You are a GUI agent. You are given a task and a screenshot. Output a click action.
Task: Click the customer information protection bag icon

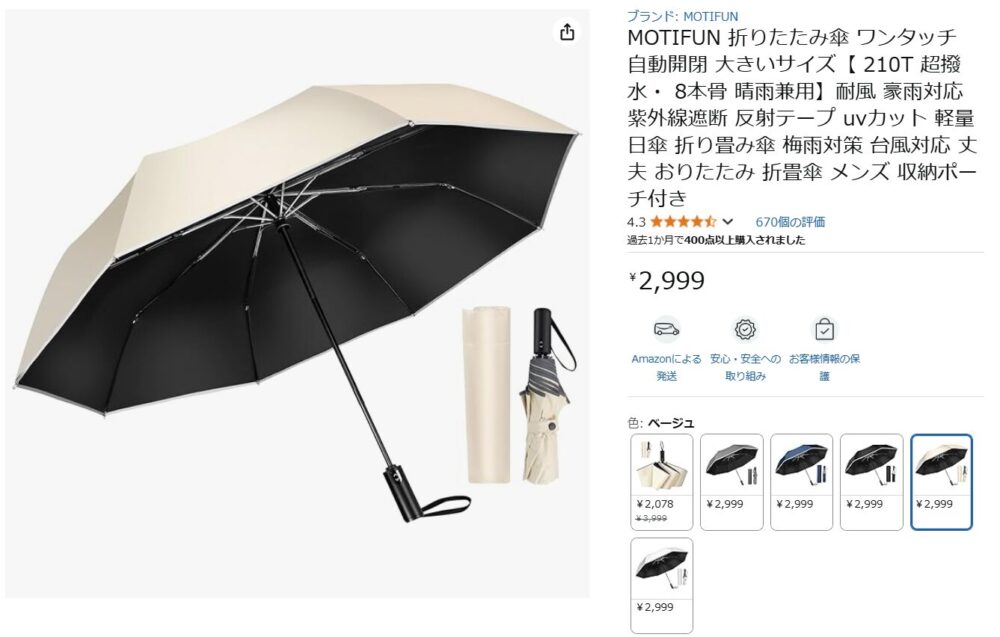(824, 330)
